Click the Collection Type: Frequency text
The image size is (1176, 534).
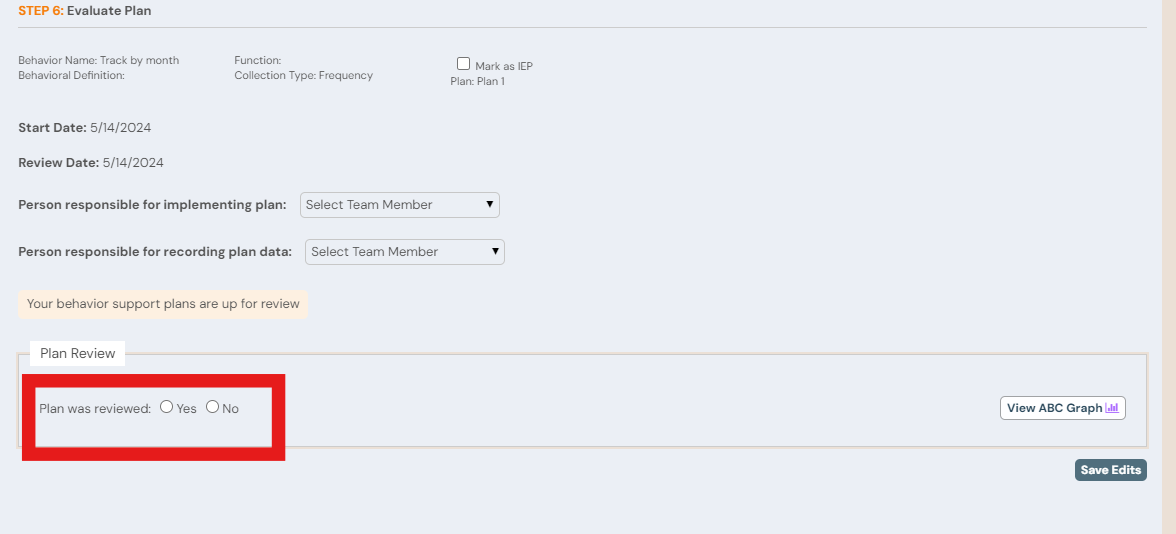pos(303,75)
